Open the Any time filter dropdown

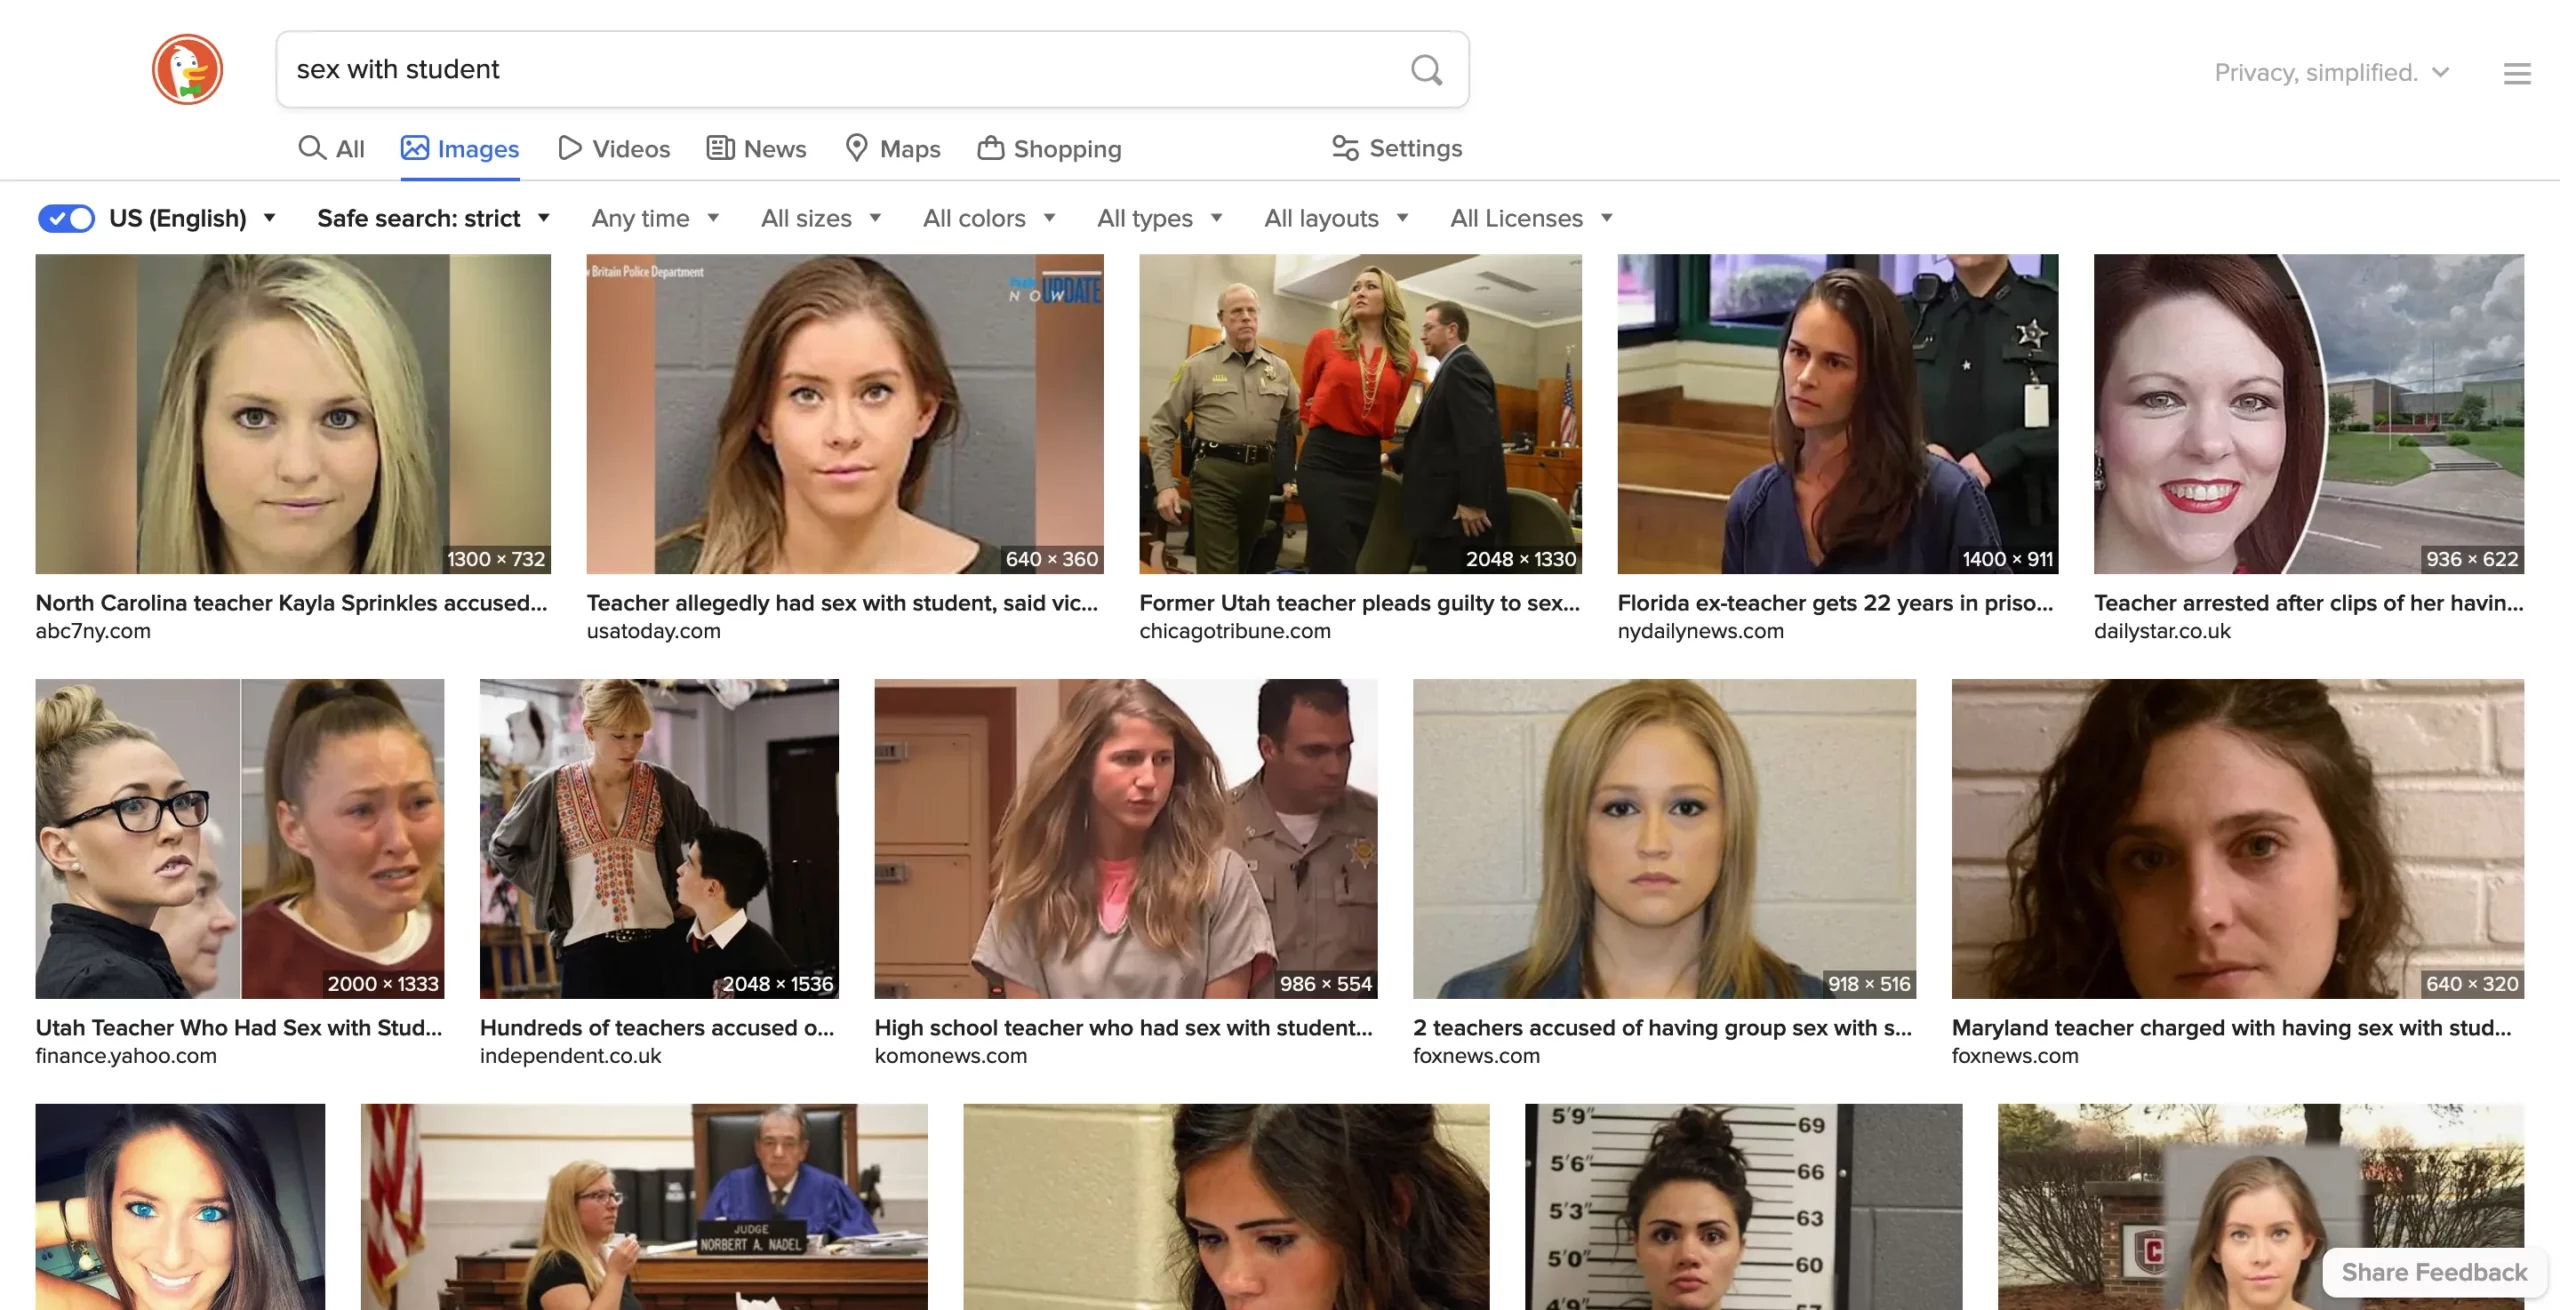[x=655, y=218]
